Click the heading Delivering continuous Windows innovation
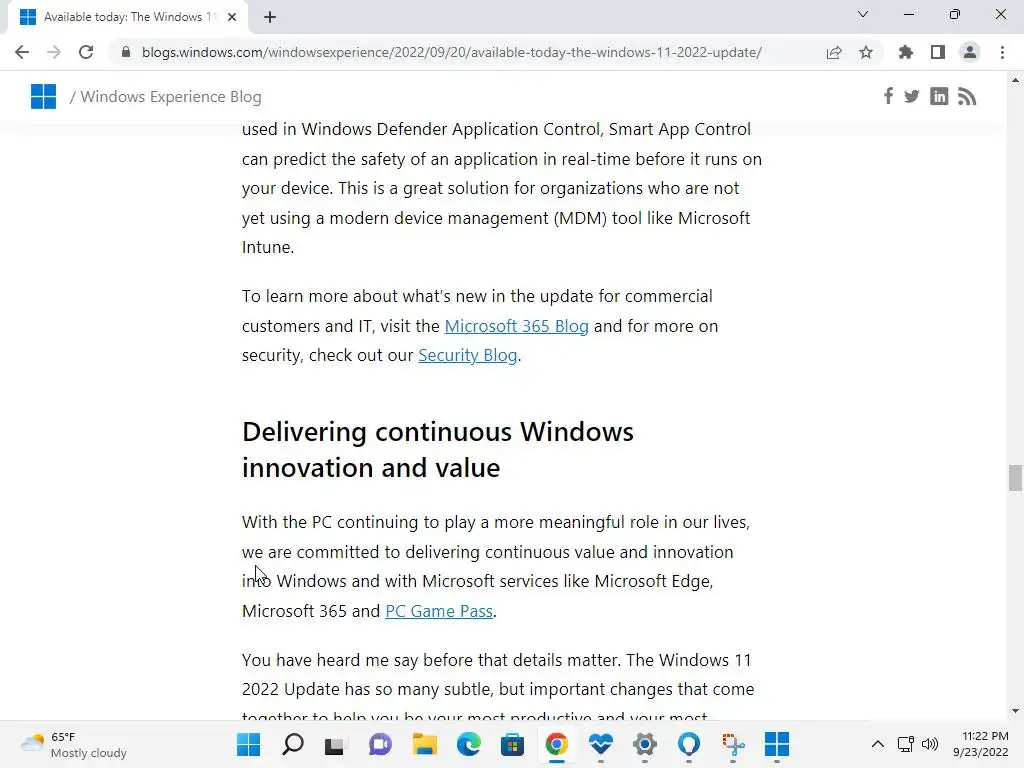 pyautogui.click(x=438, y=449)
